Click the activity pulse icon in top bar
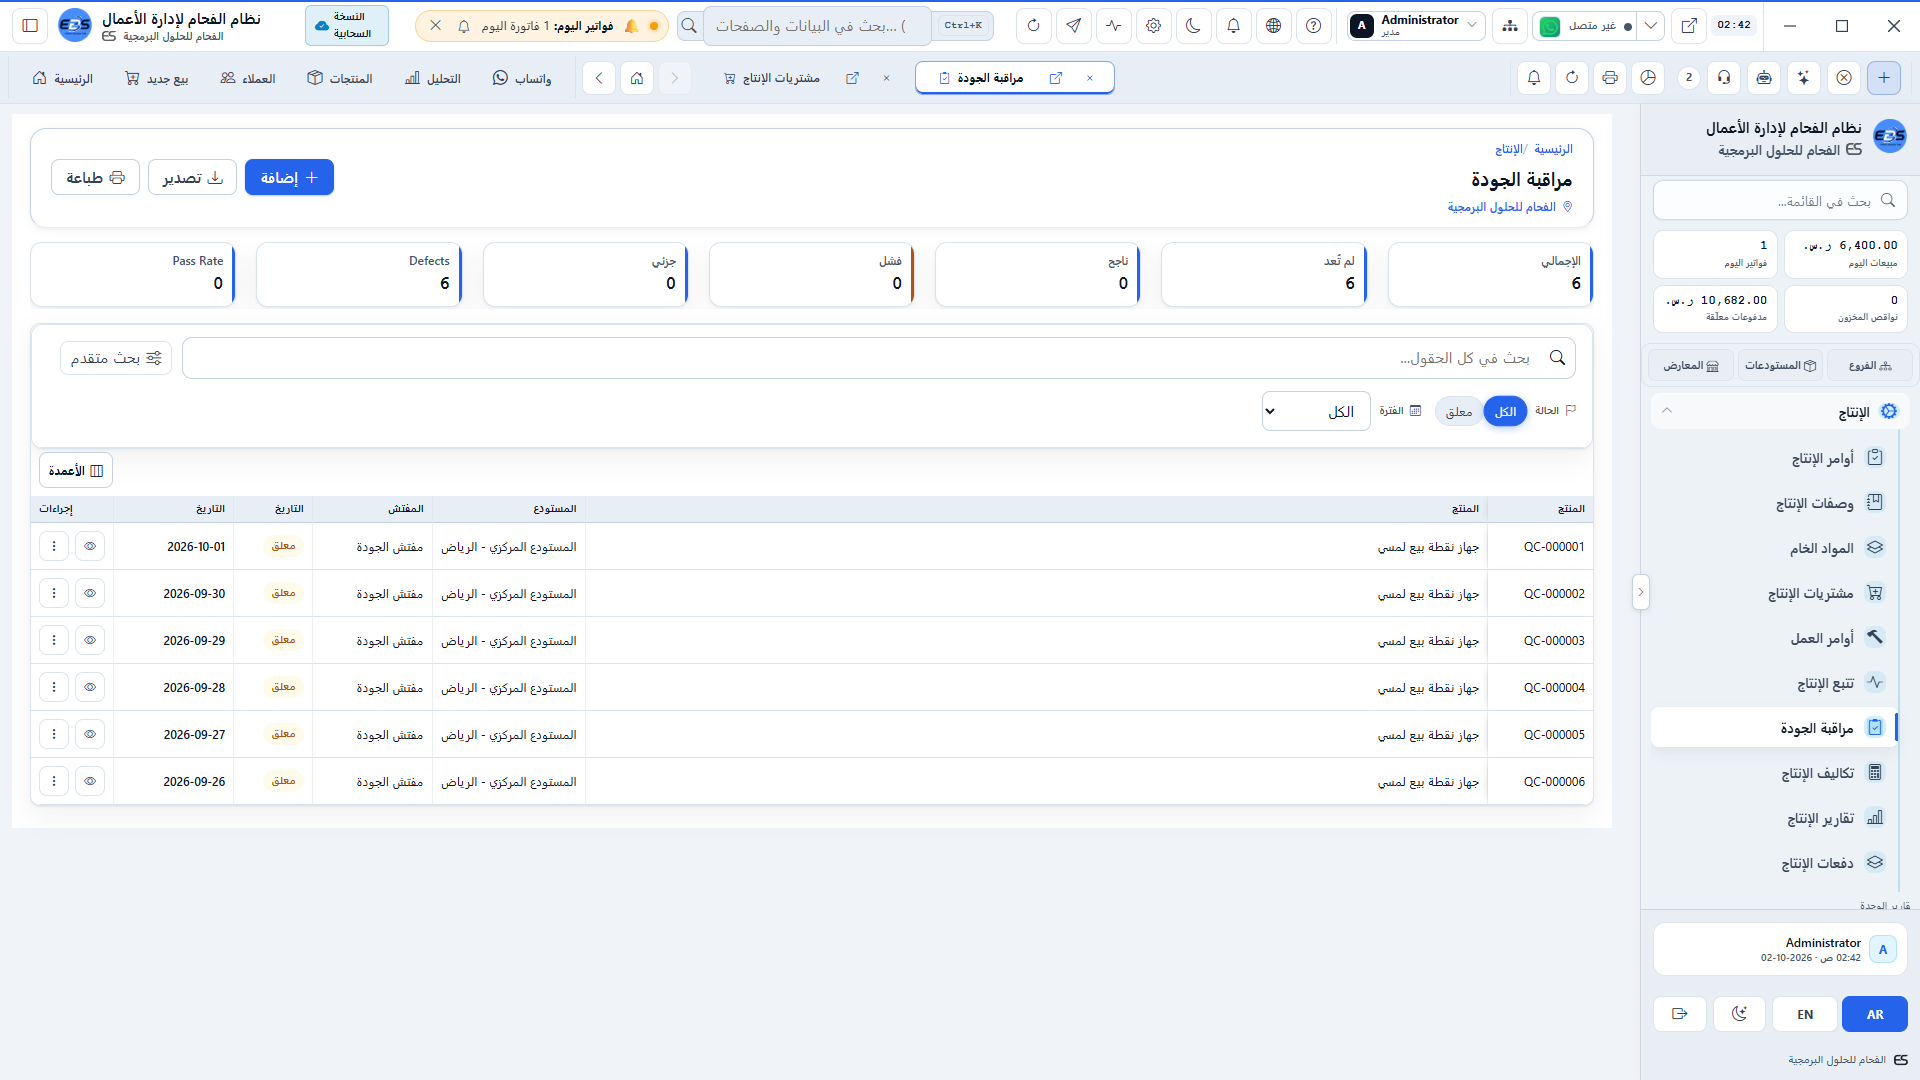Screen dimensions: 1920x1080 click(1113, 26)
